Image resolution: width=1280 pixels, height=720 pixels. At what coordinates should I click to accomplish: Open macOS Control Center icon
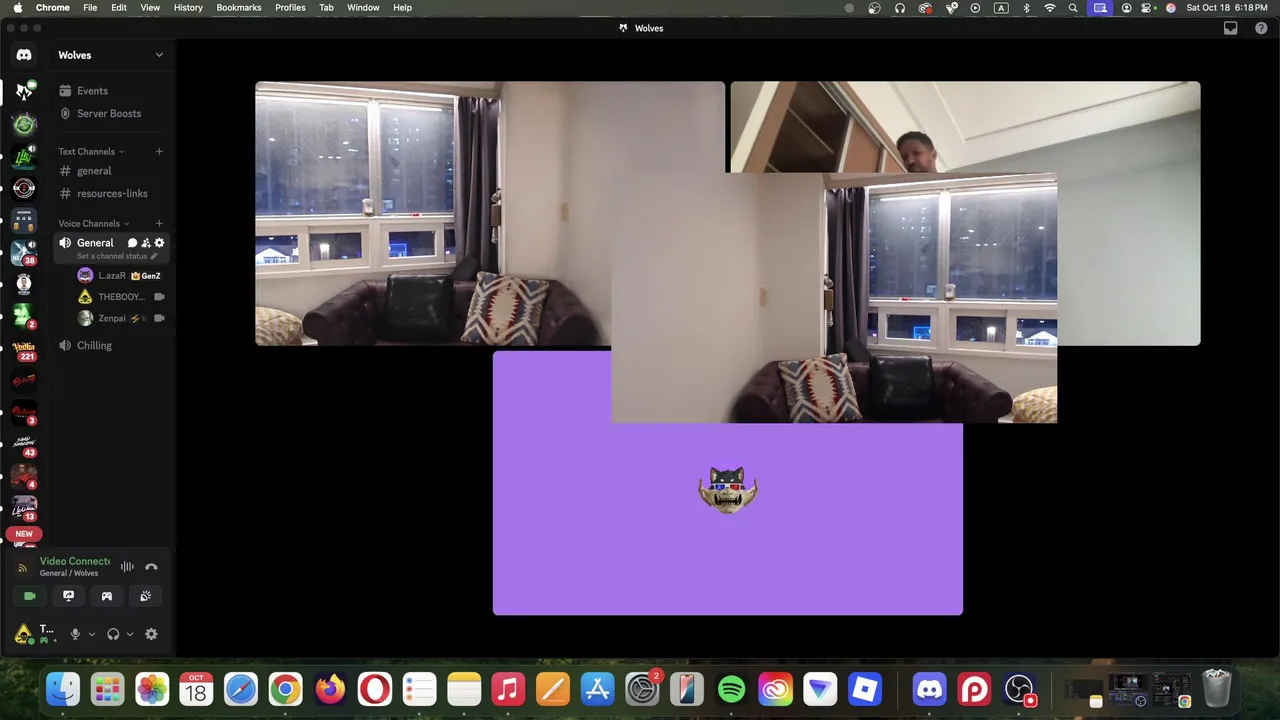point(1147,7)
